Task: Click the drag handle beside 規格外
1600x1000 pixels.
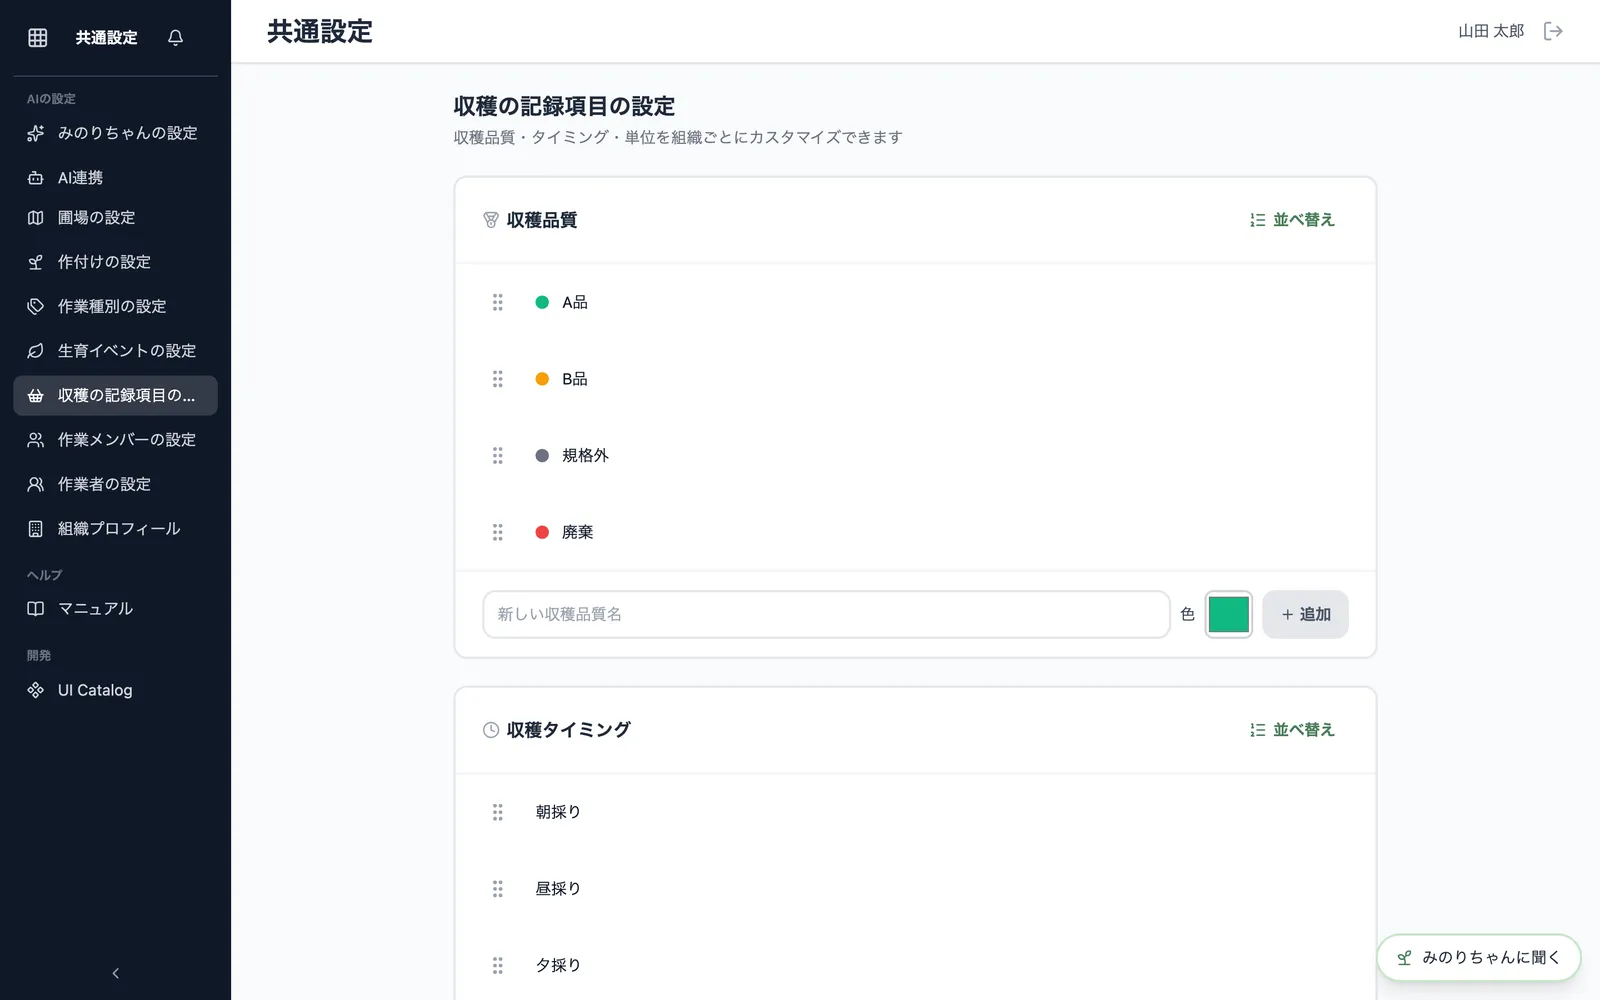Action: coord(498,455)
